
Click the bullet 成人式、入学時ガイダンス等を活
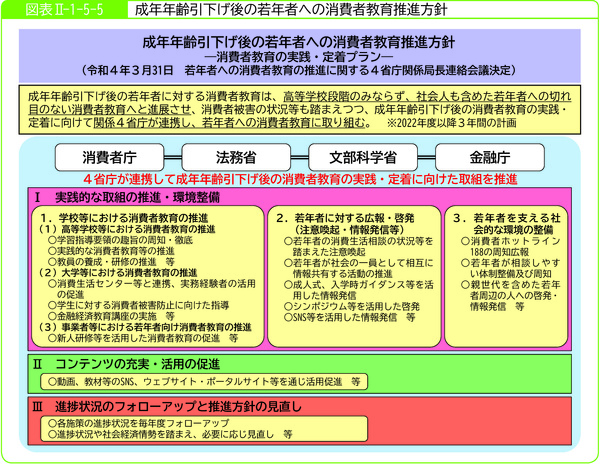[x=359, y=290]
